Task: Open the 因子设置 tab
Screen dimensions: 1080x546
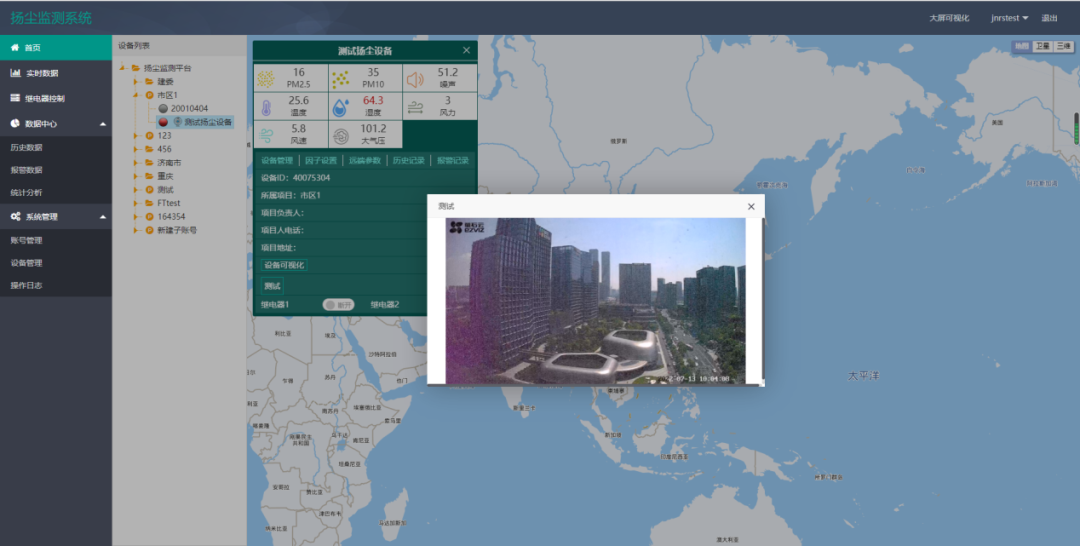Action: tap(321, 160)
